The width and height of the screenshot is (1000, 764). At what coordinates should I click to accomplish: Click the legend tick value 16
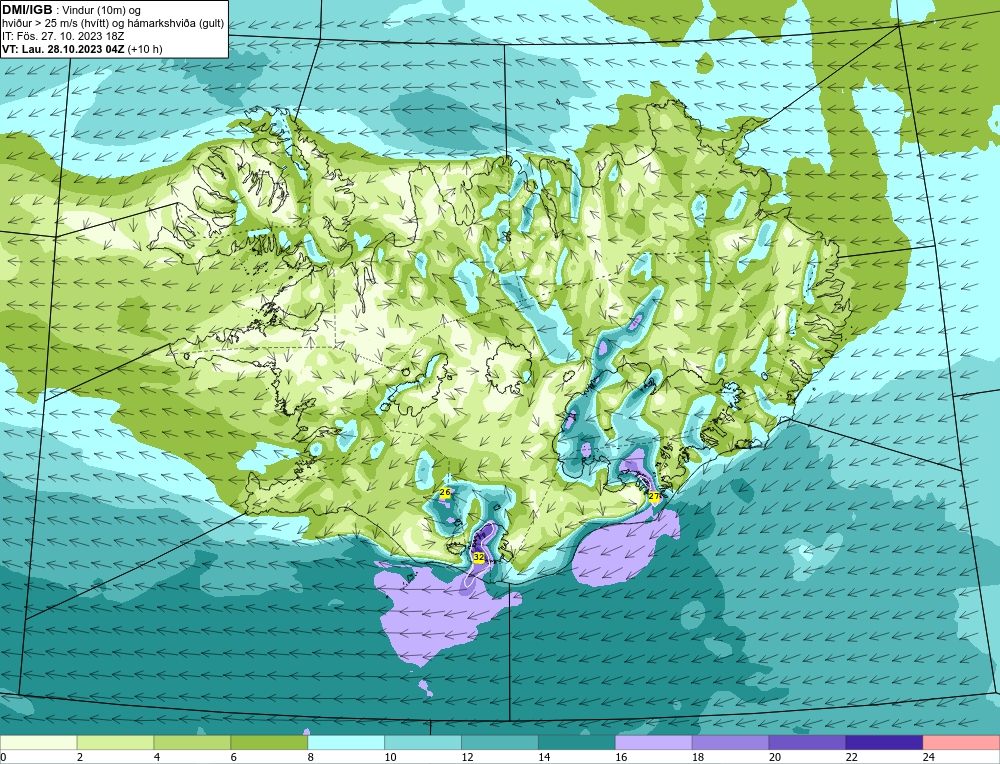(621, 757)
